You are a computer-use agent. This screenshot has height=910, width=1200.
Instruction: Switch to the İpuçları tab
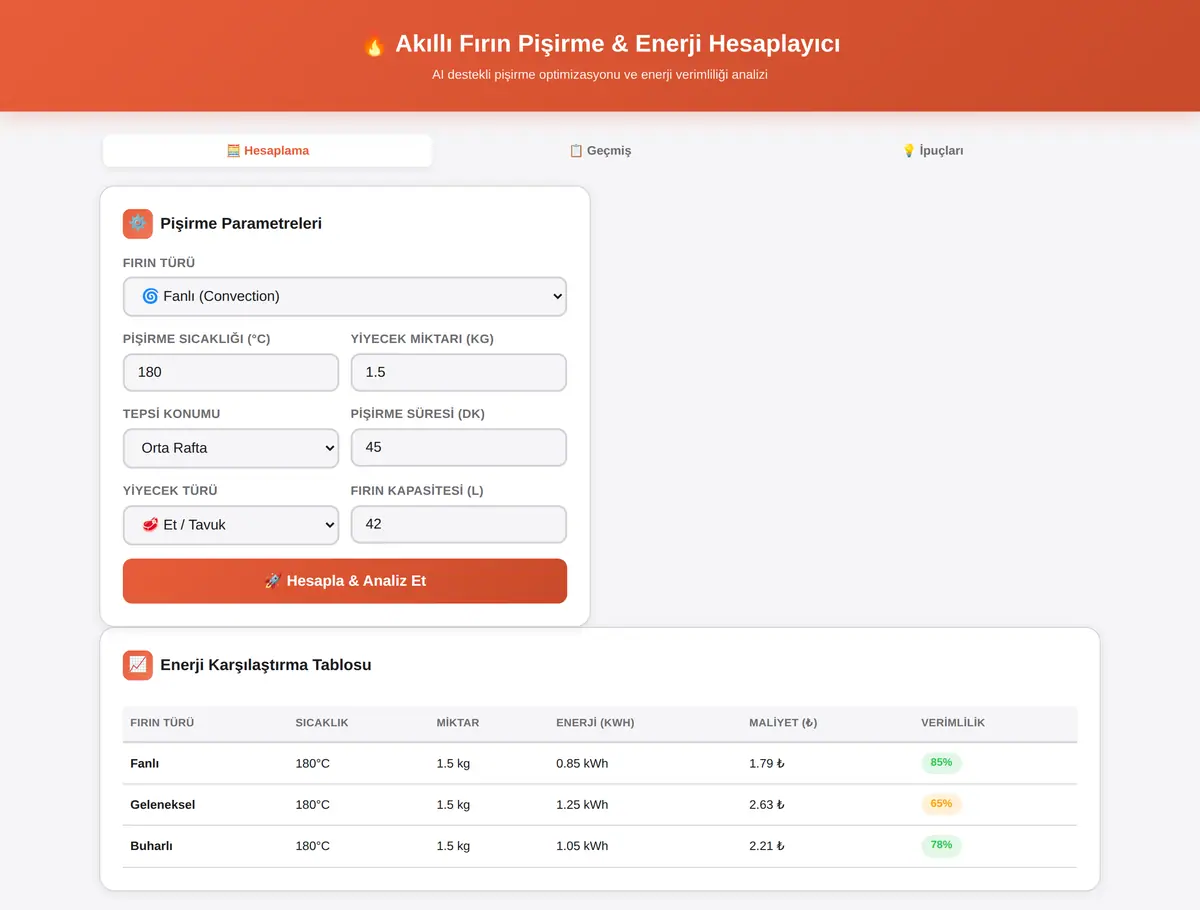(x=933, y=151)
